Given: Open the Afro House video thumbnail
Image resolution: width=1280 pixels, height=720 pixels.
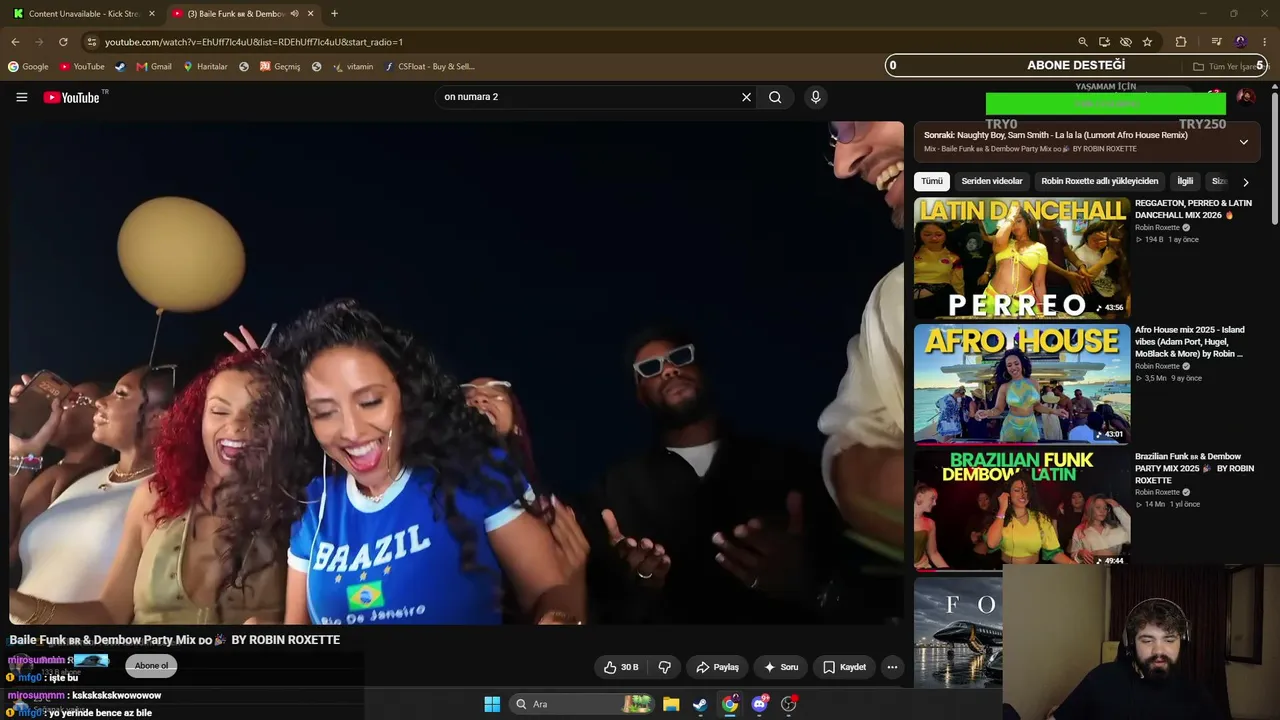Looking at the screenshot, I should (1022, 384).
